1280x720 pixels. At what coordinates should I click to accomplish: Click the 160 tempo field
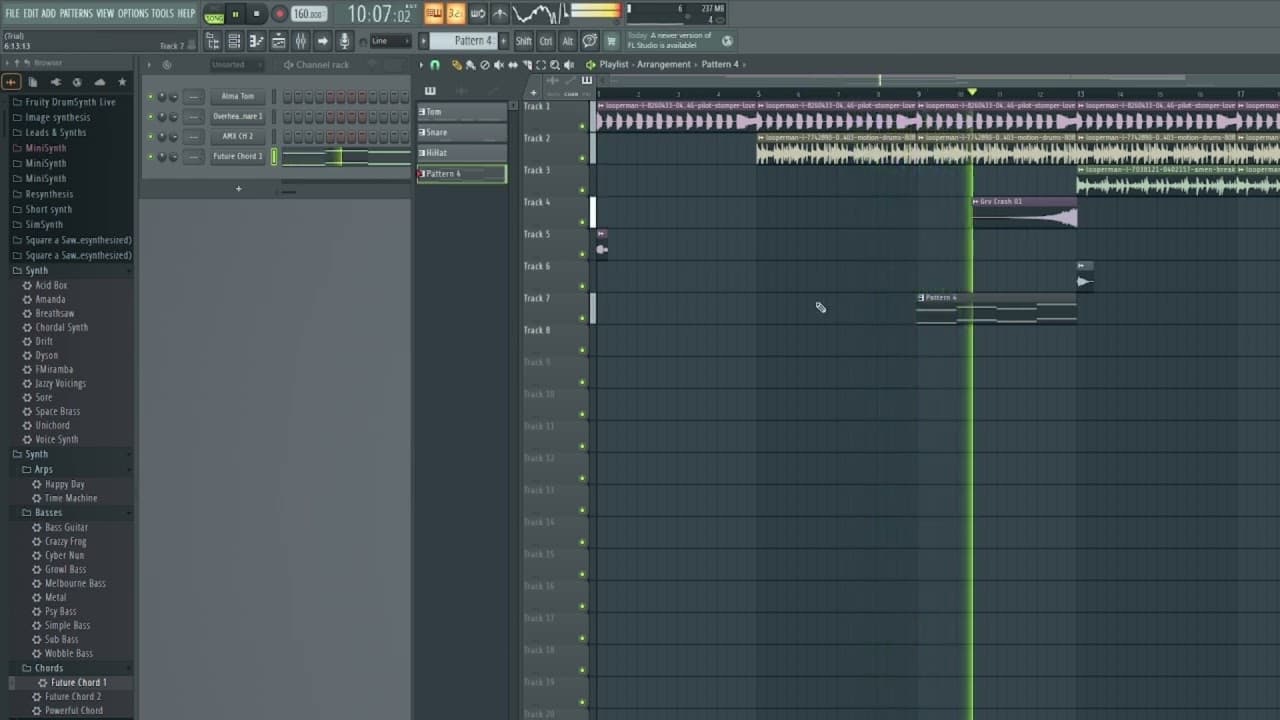(x=308, y=14)
